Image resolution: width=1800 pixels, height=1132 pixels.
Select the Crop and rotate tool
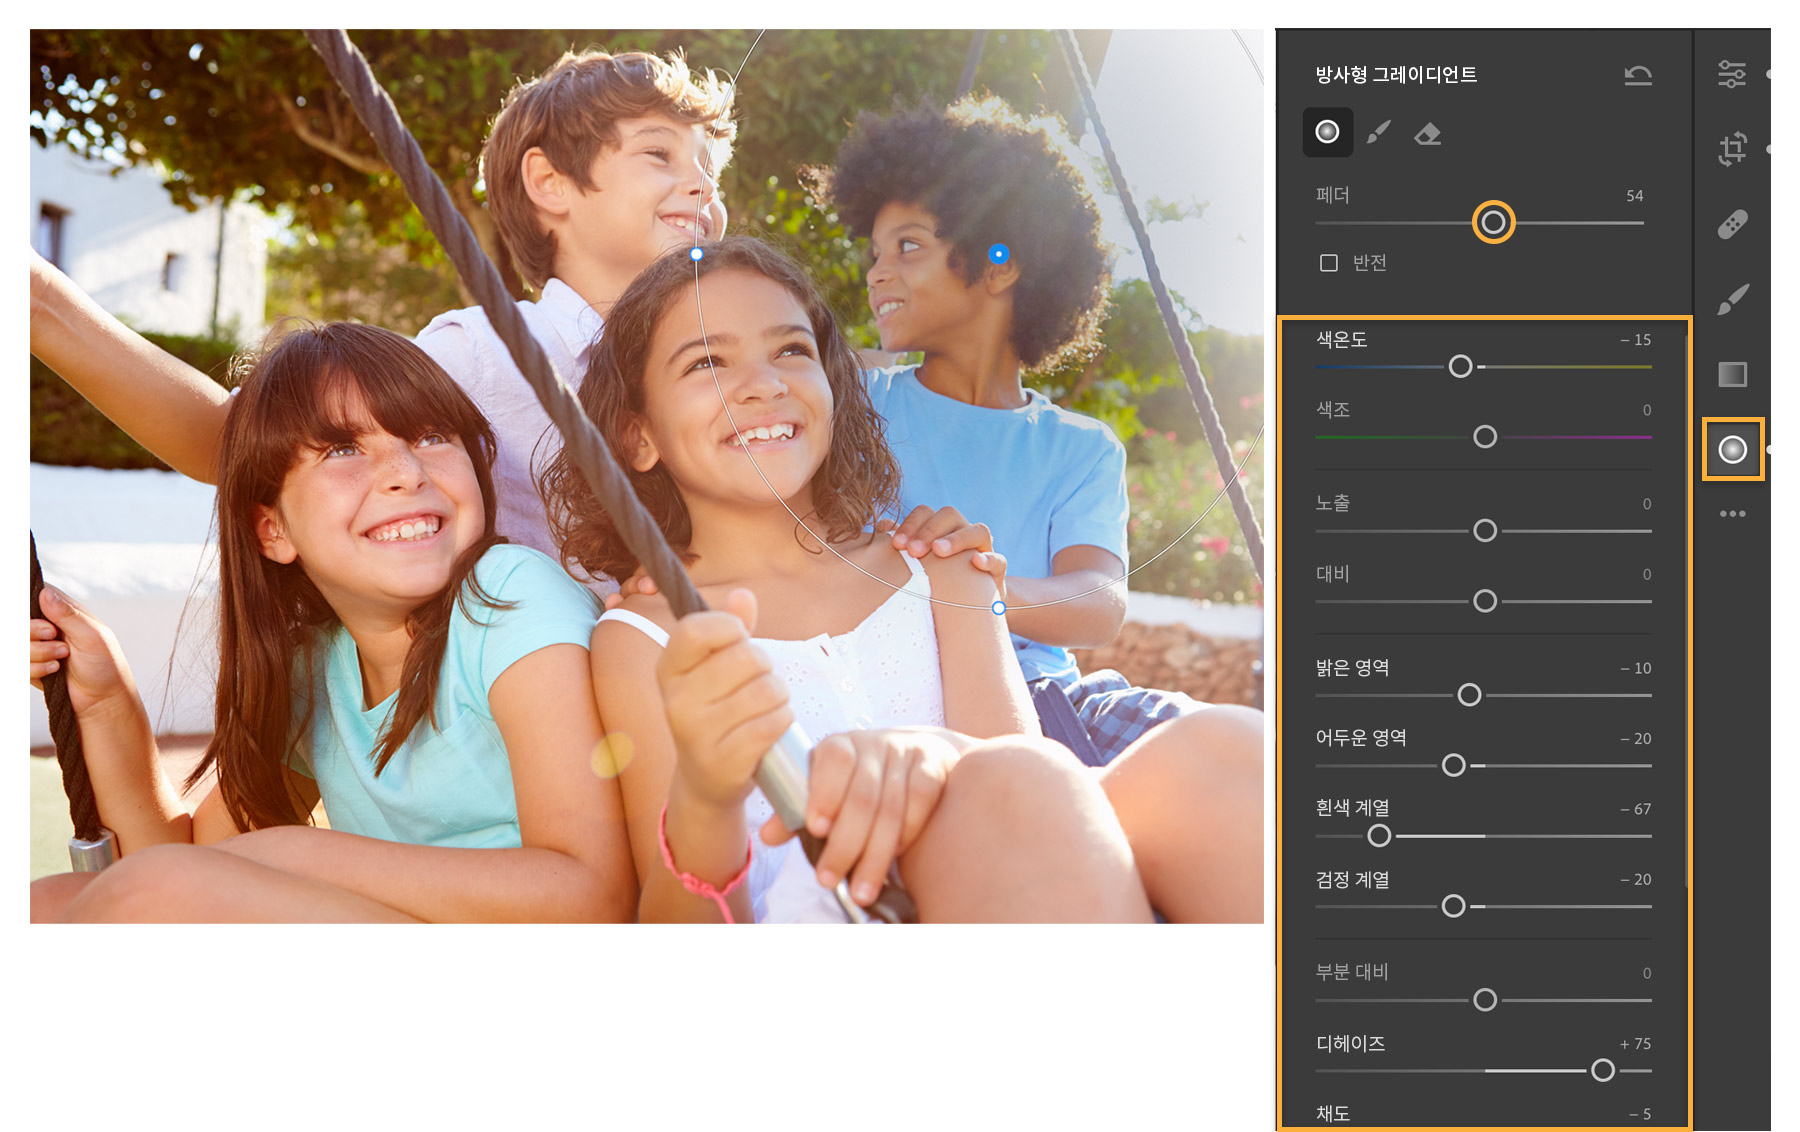tap(1732, 149)
